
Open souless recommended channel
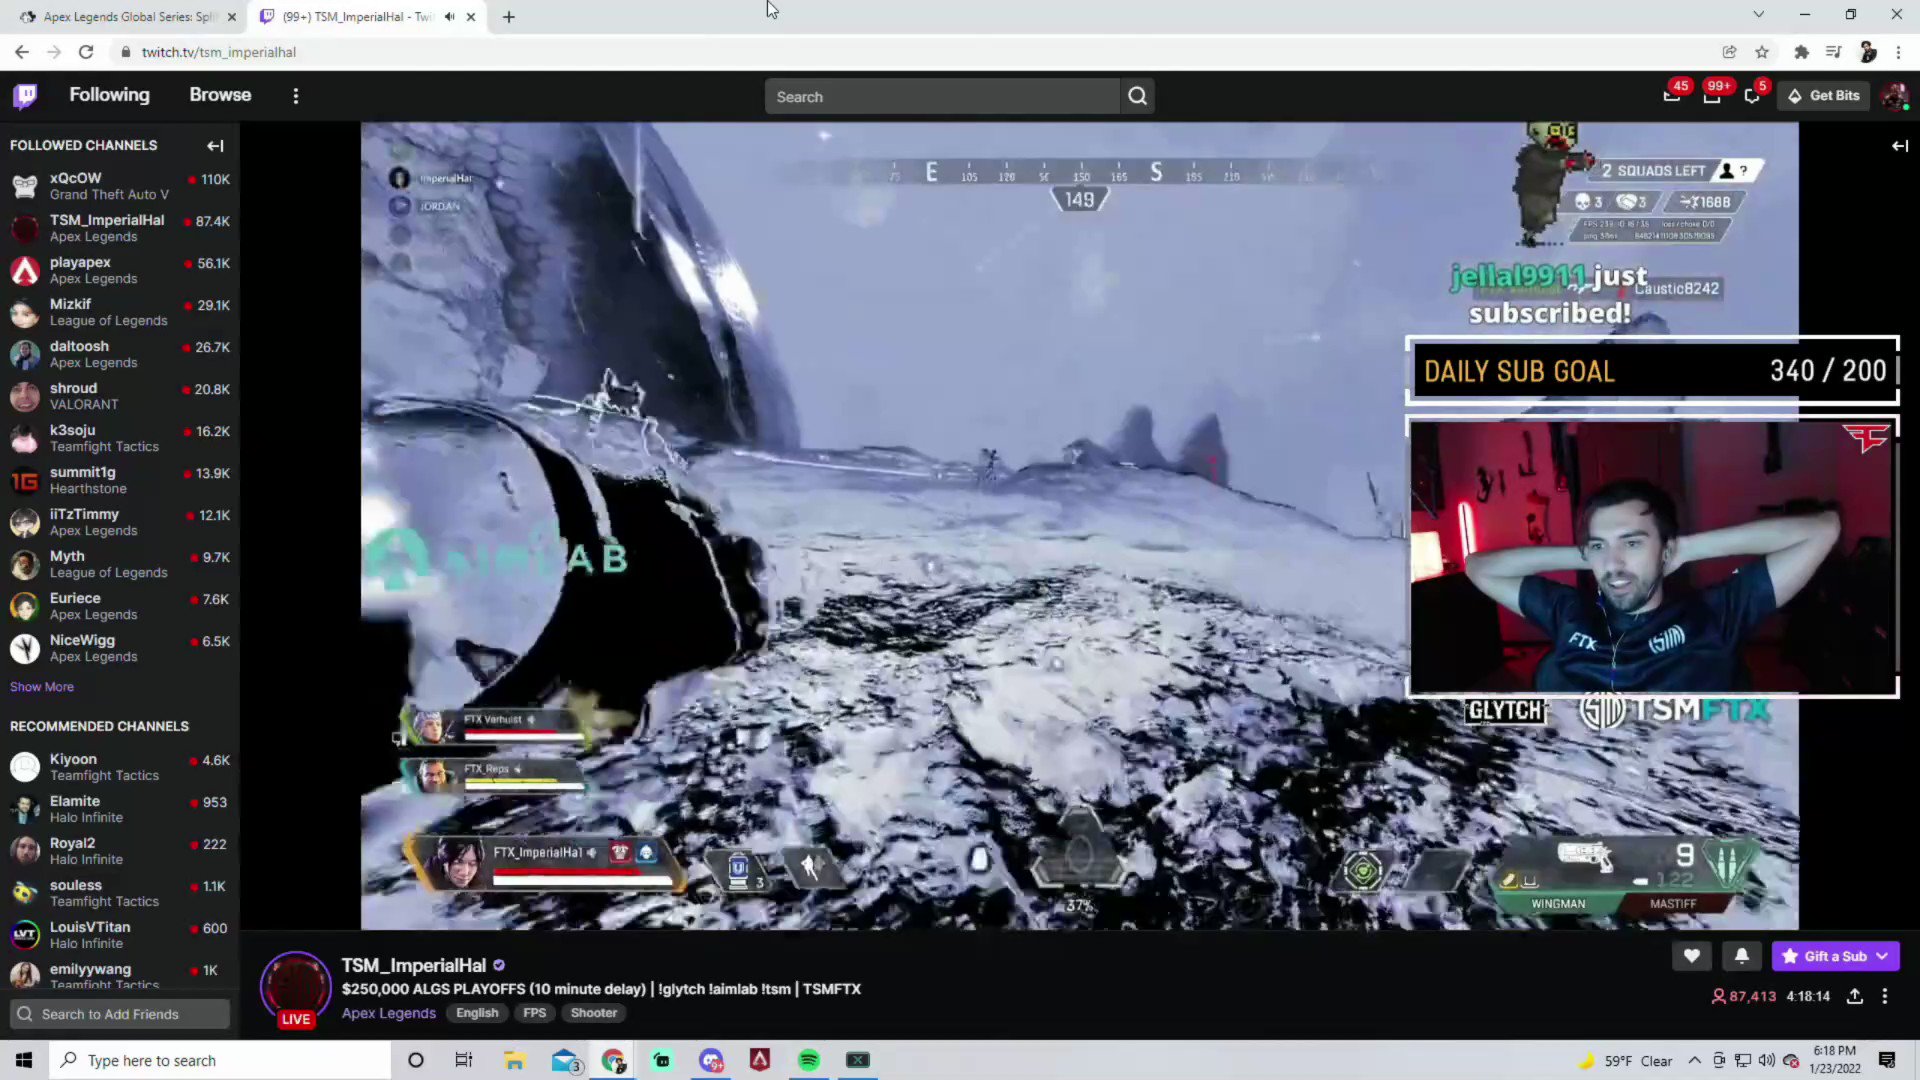click(120, 893)
